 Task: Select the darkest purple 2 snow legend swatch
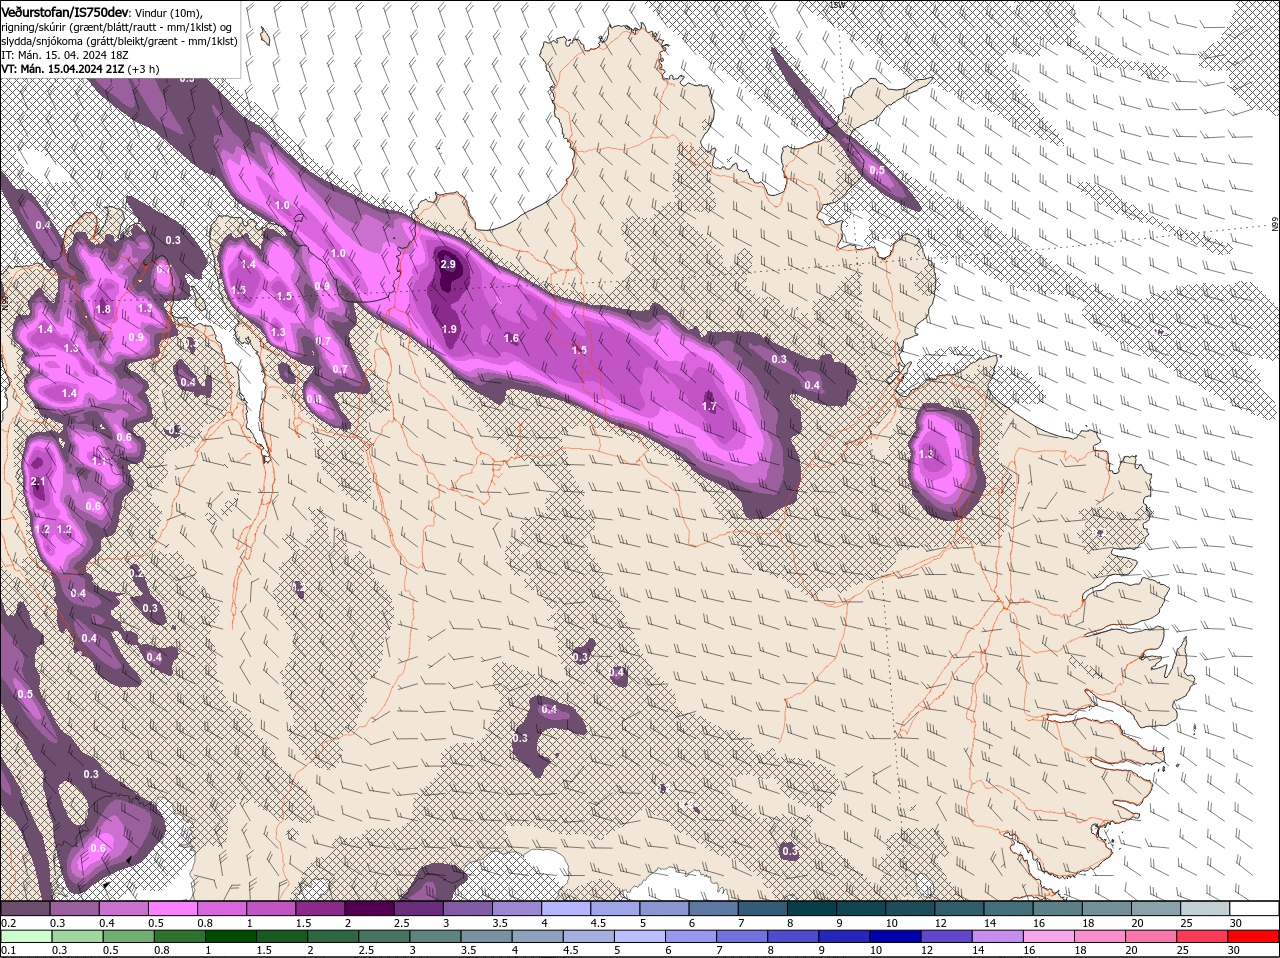369,908
